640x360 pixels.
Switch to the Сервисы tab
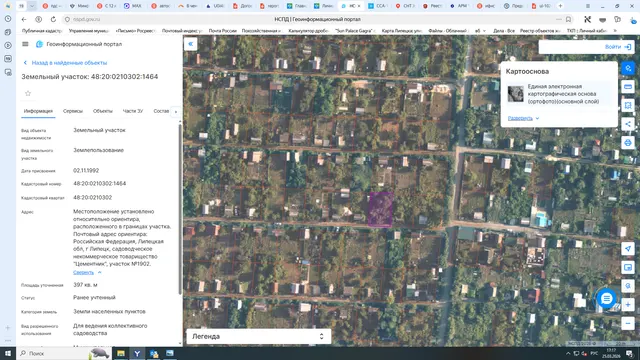73,111
